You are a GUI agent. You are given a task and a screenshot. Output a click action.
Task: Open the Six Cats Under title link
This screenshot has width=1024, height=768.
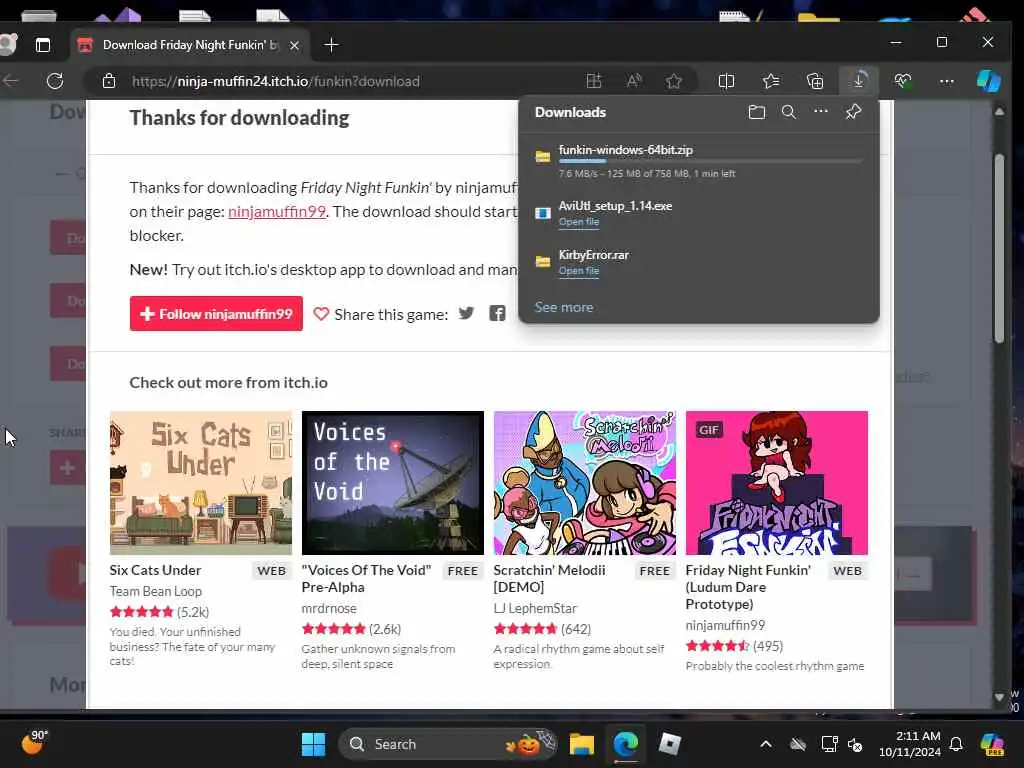point(155,570)
